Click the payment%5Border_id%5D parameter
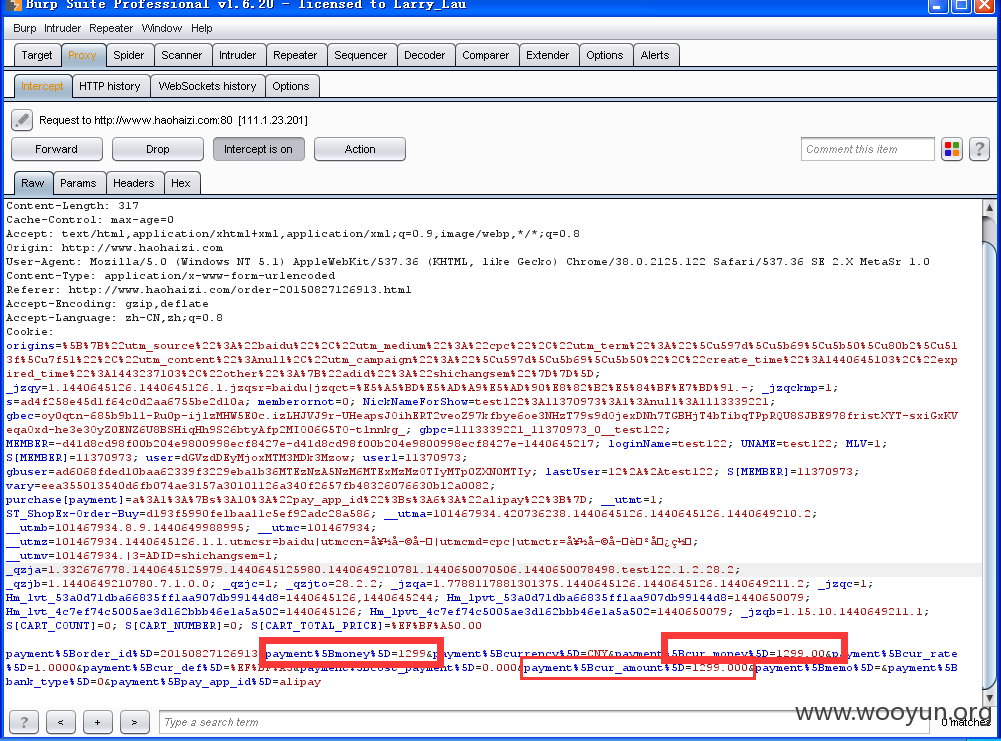Screen dimensions: 1001x741 (132, 654)
